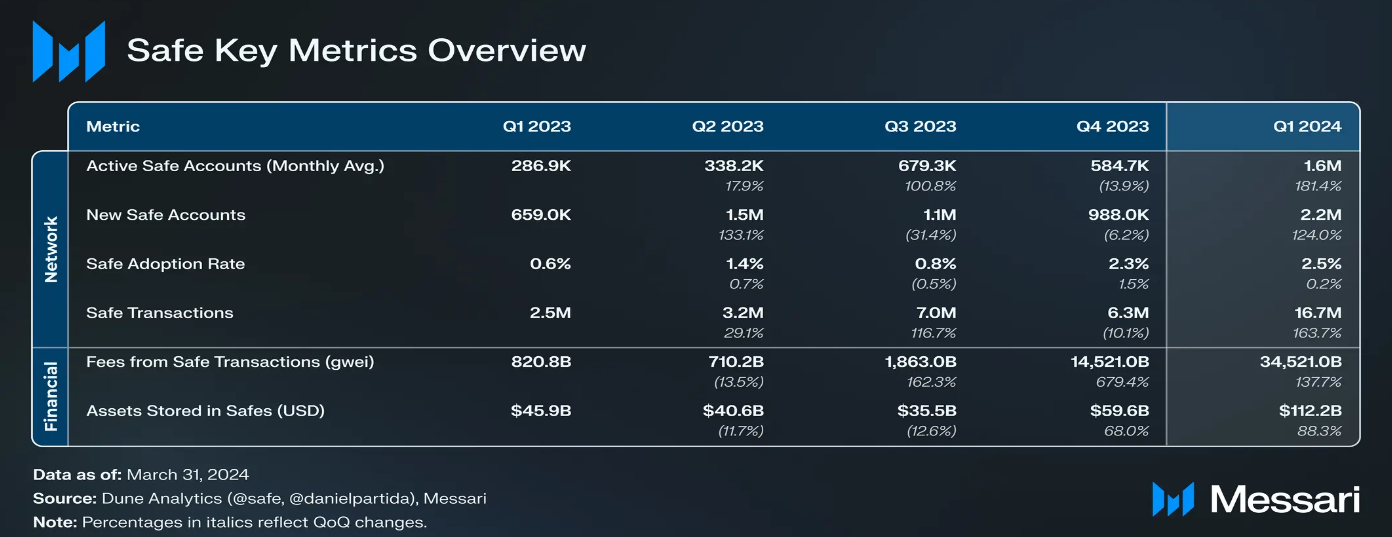Click the '3.2M' Safe Transactions value

click(742, 313)
